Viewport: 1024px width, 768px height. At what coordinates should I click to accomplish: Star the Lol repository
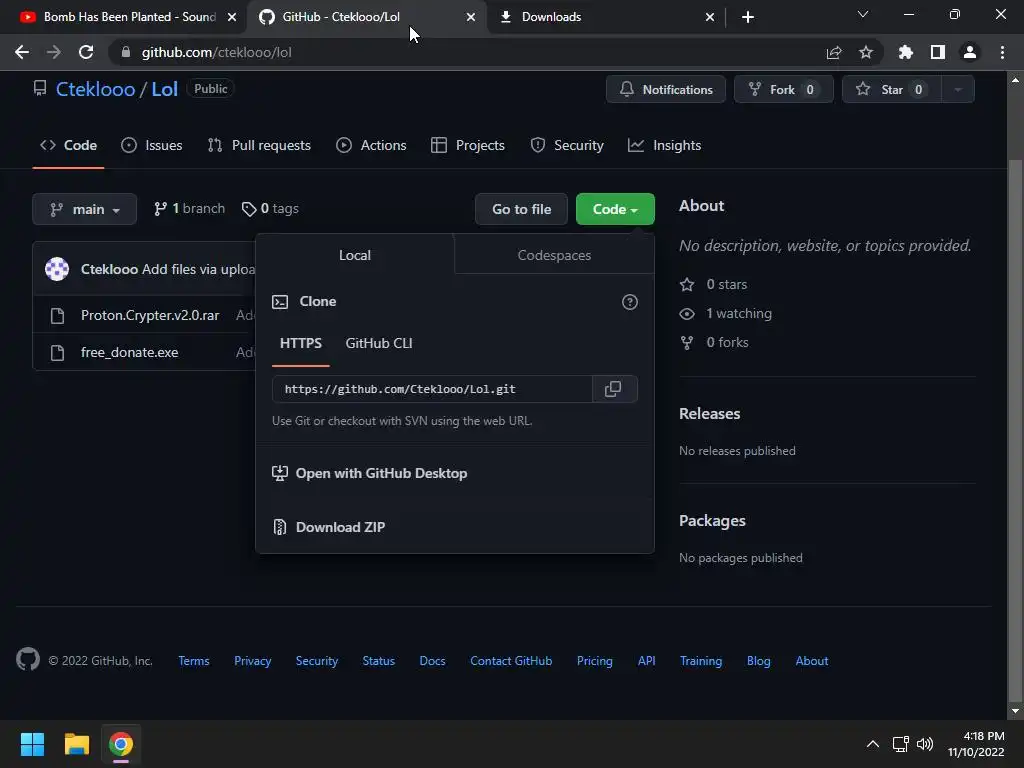point(891,89)
